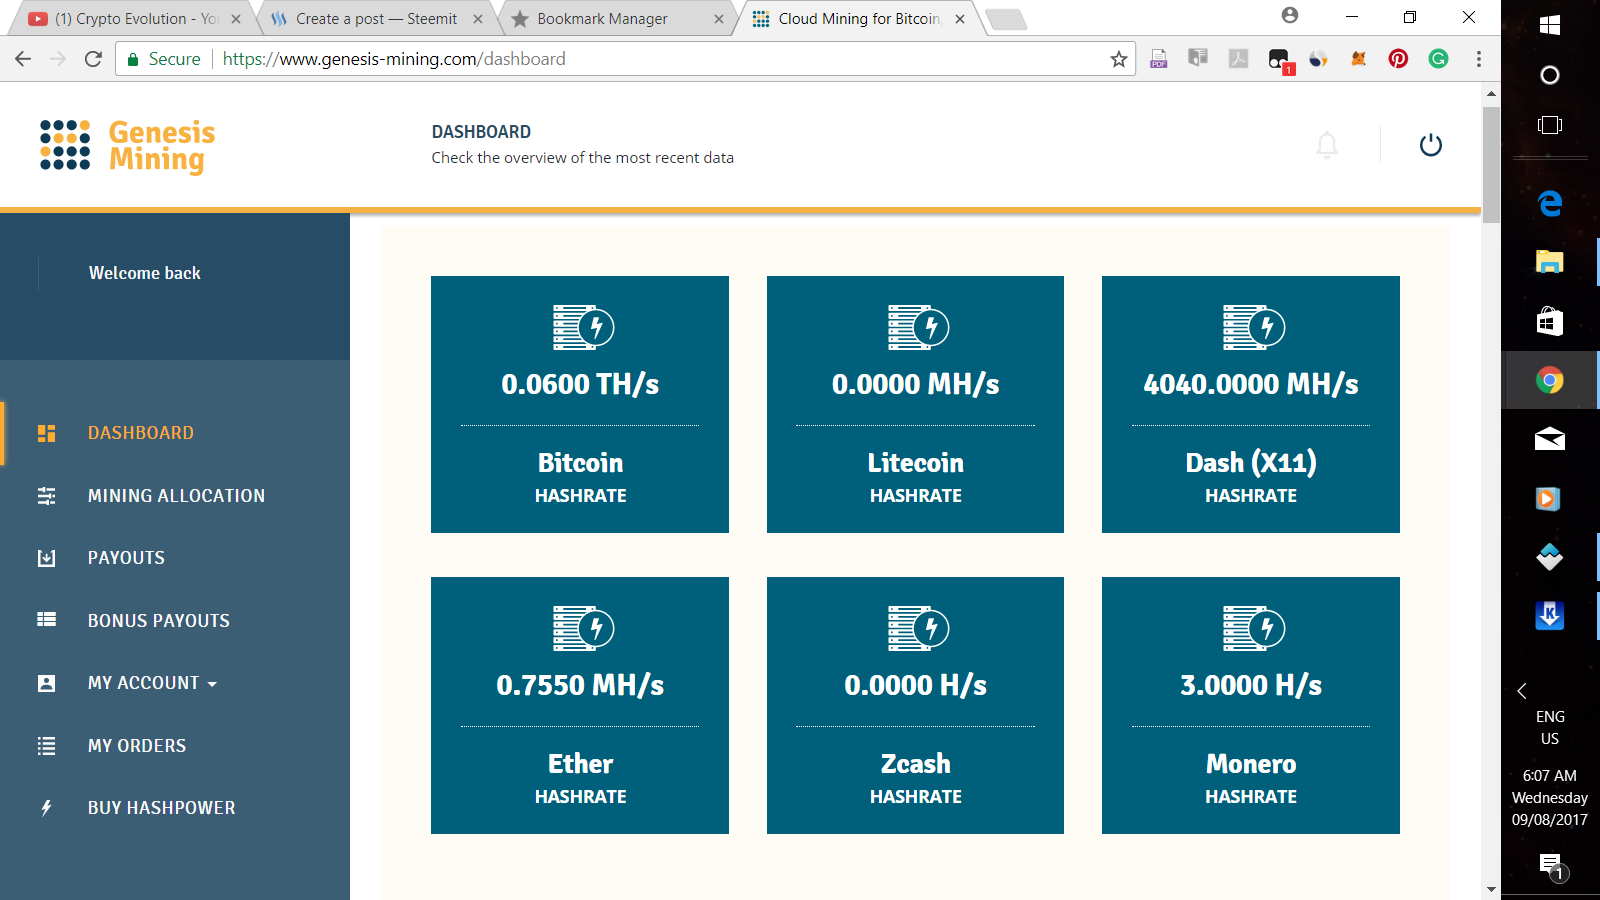Click the Dashboard sidebar icon

(x=46, y=433)
